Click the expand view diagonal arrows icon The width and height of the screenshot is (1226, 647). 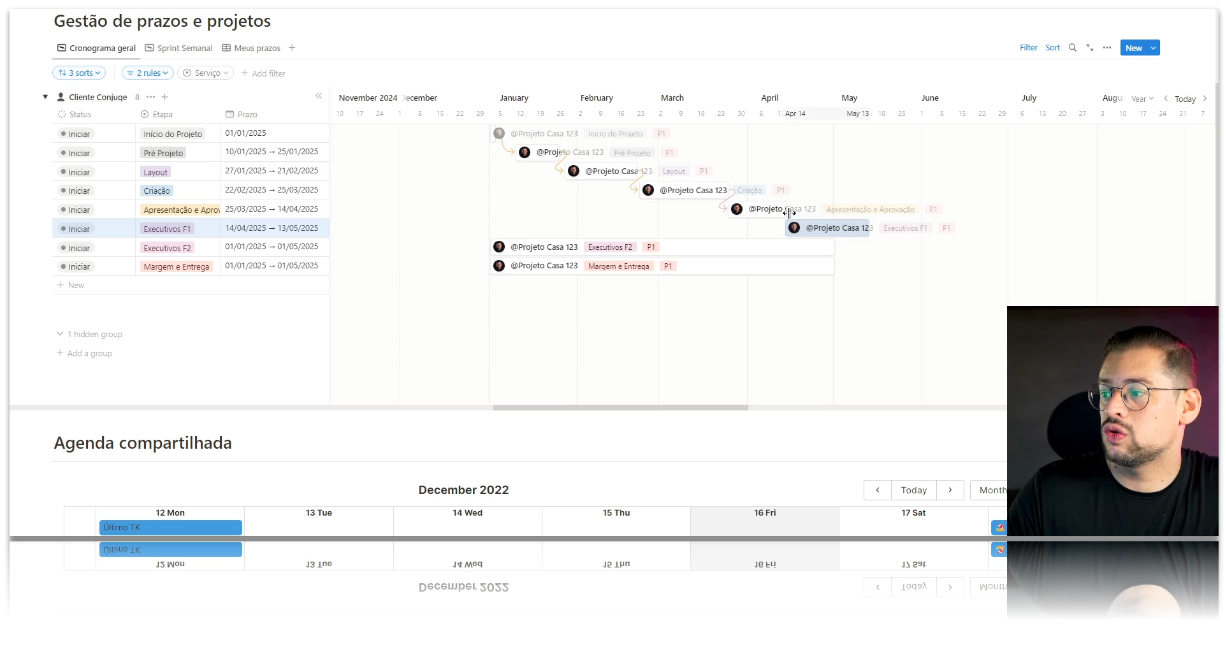(x=1089, y=48)
